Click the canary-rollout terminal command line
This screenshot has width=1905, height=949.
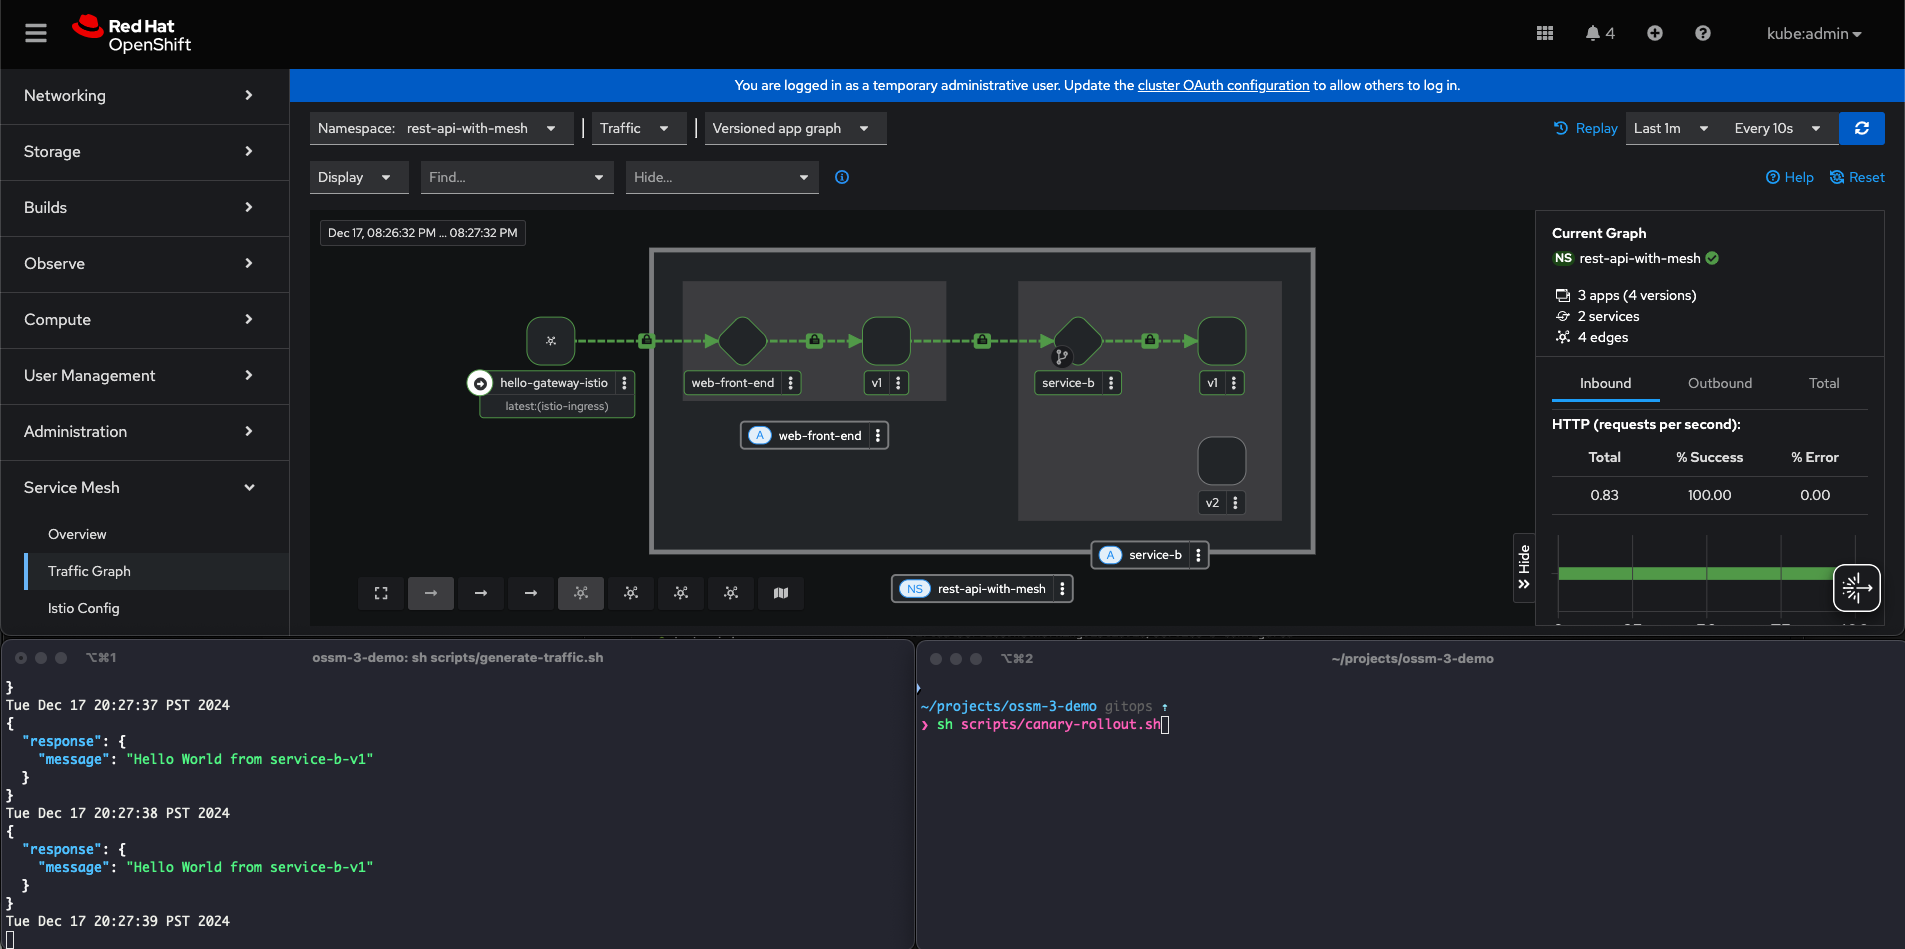(x=1049, y=724)
